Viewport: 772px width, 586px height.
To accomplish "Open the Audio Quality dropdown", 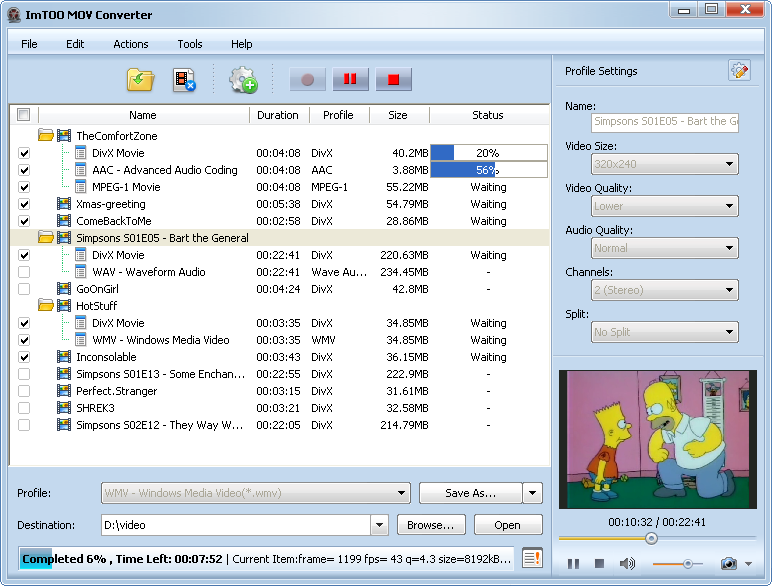I will click(664, 248).
